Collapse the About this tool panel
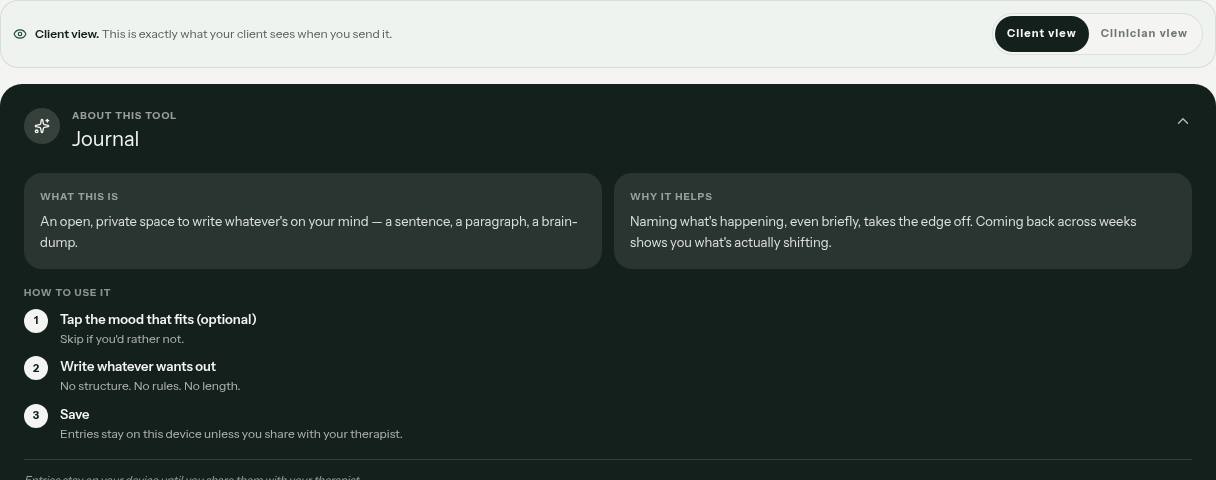The width and height of the screenshot is (1216, 480). click(x=1183, y=121)
